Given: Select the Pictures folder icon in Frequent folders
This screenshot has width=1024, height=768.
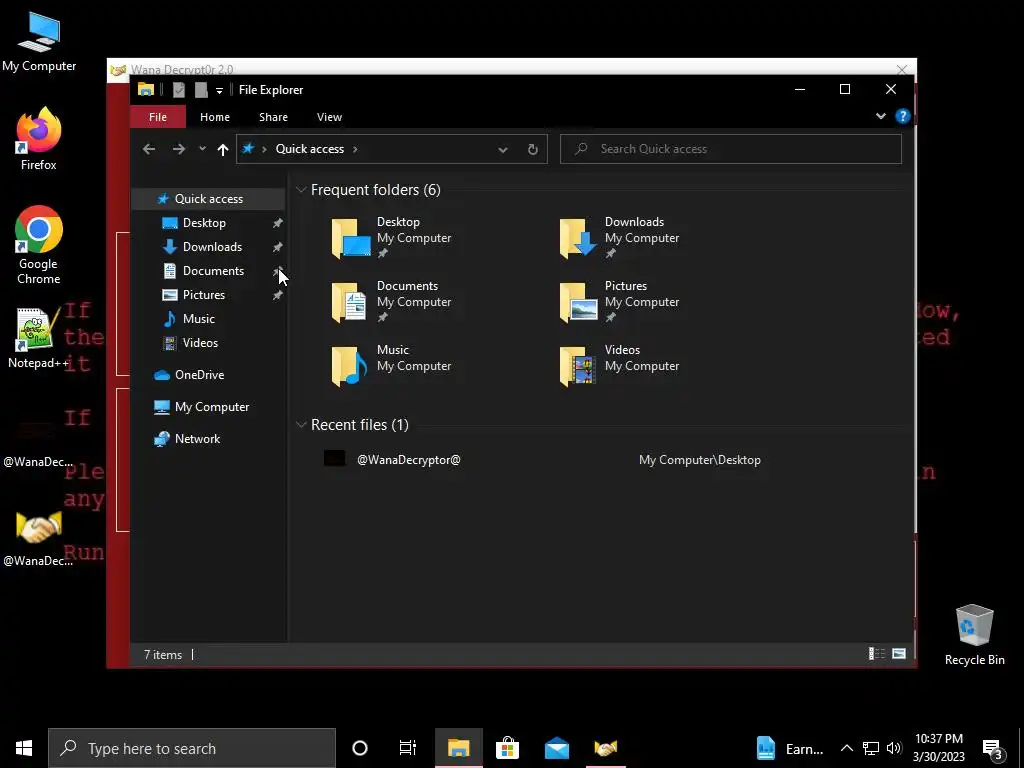Looking at the screenshot, I should 578,302.
